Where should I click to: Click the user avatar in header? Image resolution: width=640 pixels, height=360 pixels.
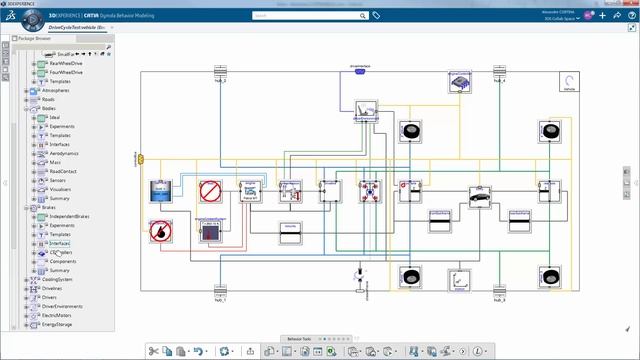(588, 16)
